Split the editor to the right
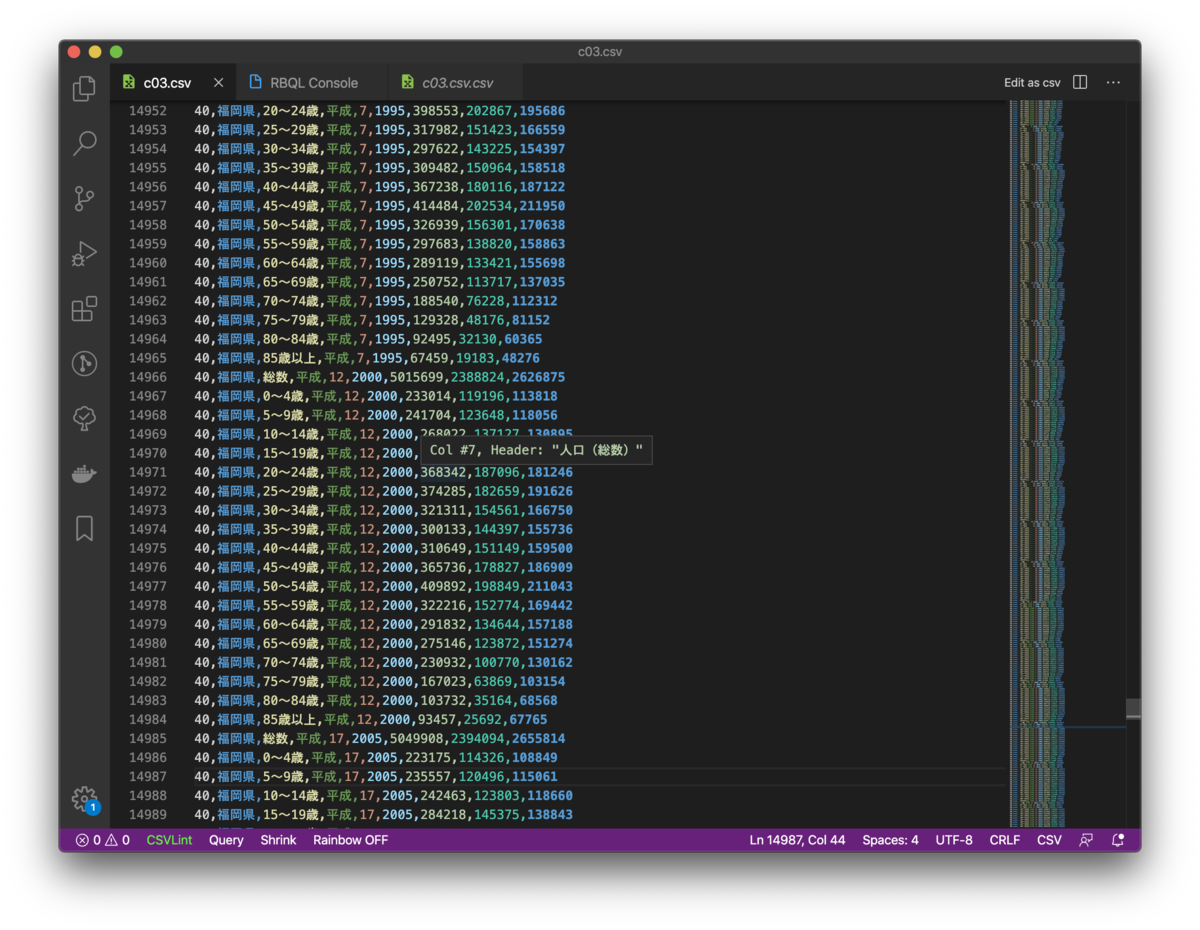 pyautogui.click(x=1080, y=83)
